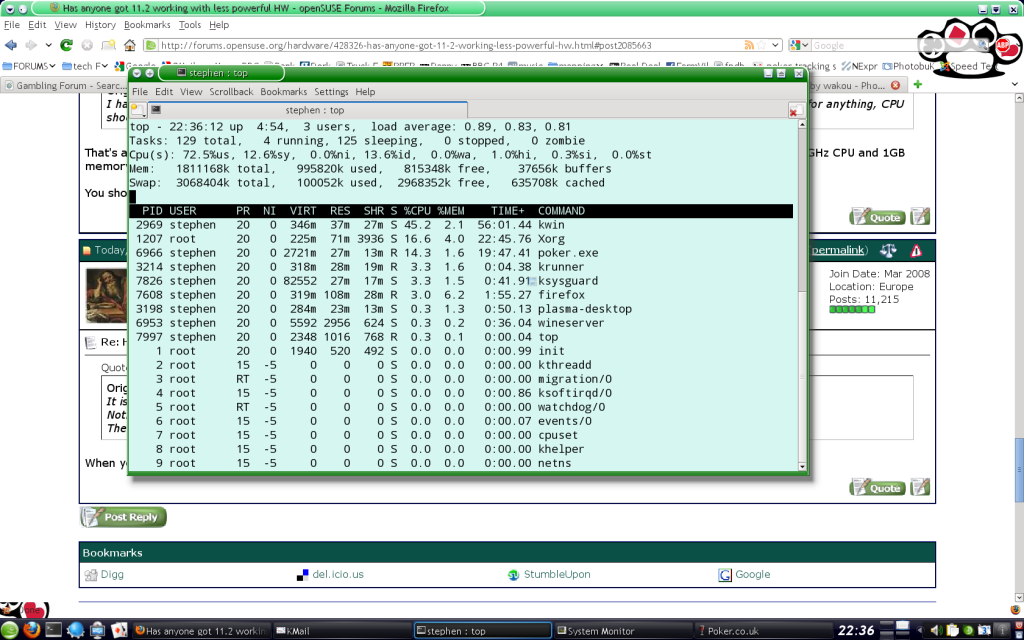Open new Konsole tab icon
Screen dimensions: 1024x640
pos(137,110)
